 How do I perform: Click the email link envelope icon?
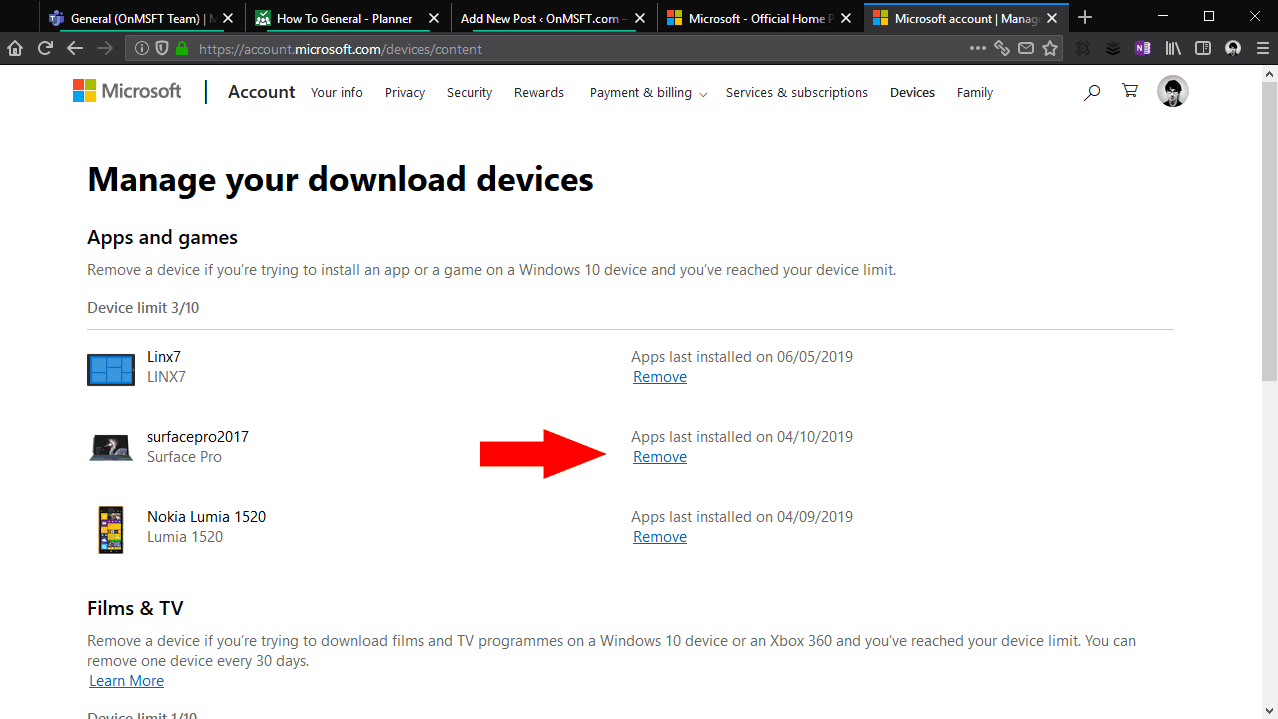(1026, 48)
